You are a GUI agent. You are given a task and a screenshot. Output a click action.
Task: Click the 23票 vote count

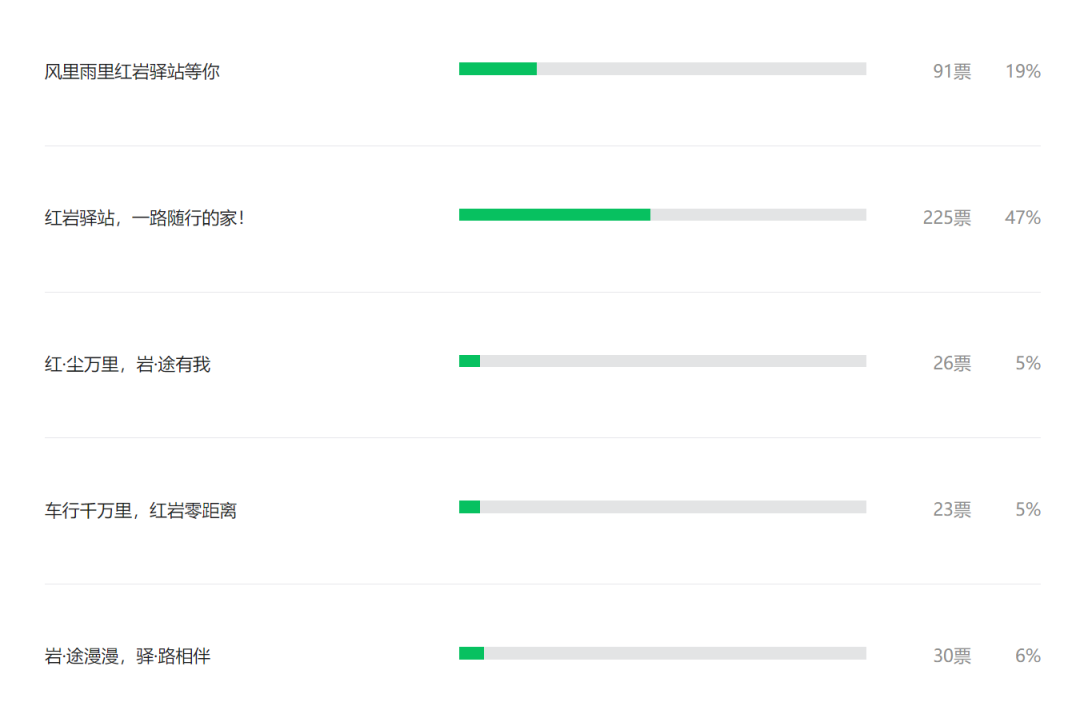pos(952,510)
